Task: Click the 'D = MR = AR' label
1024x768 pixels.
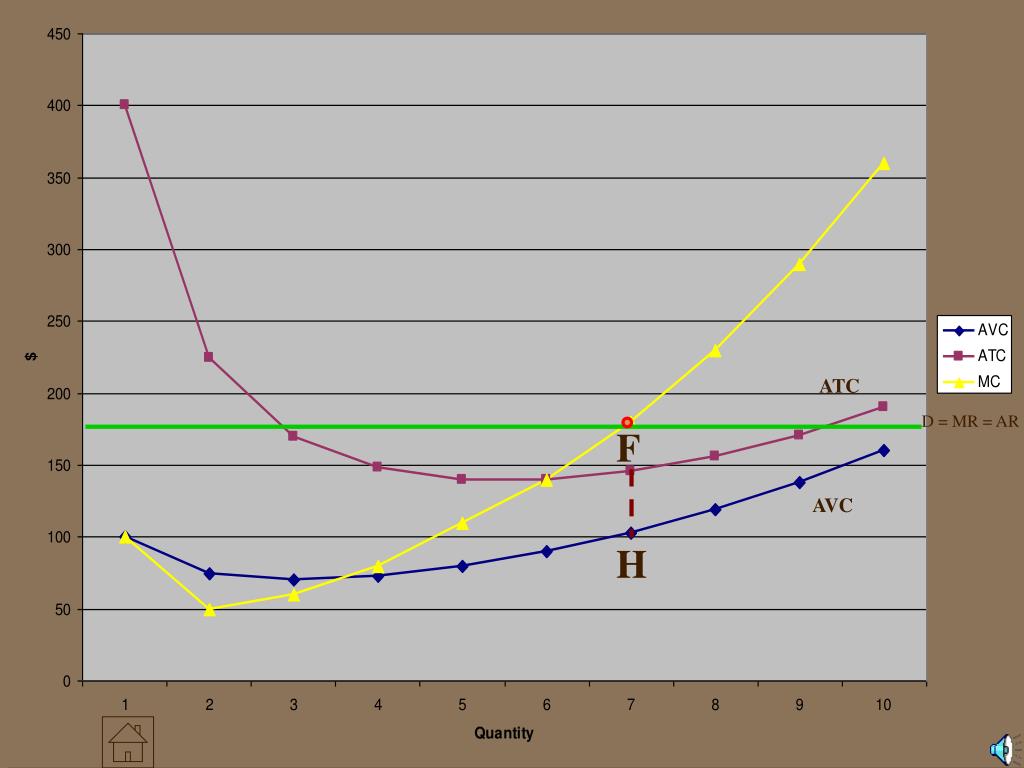Action: pos(970,422)
